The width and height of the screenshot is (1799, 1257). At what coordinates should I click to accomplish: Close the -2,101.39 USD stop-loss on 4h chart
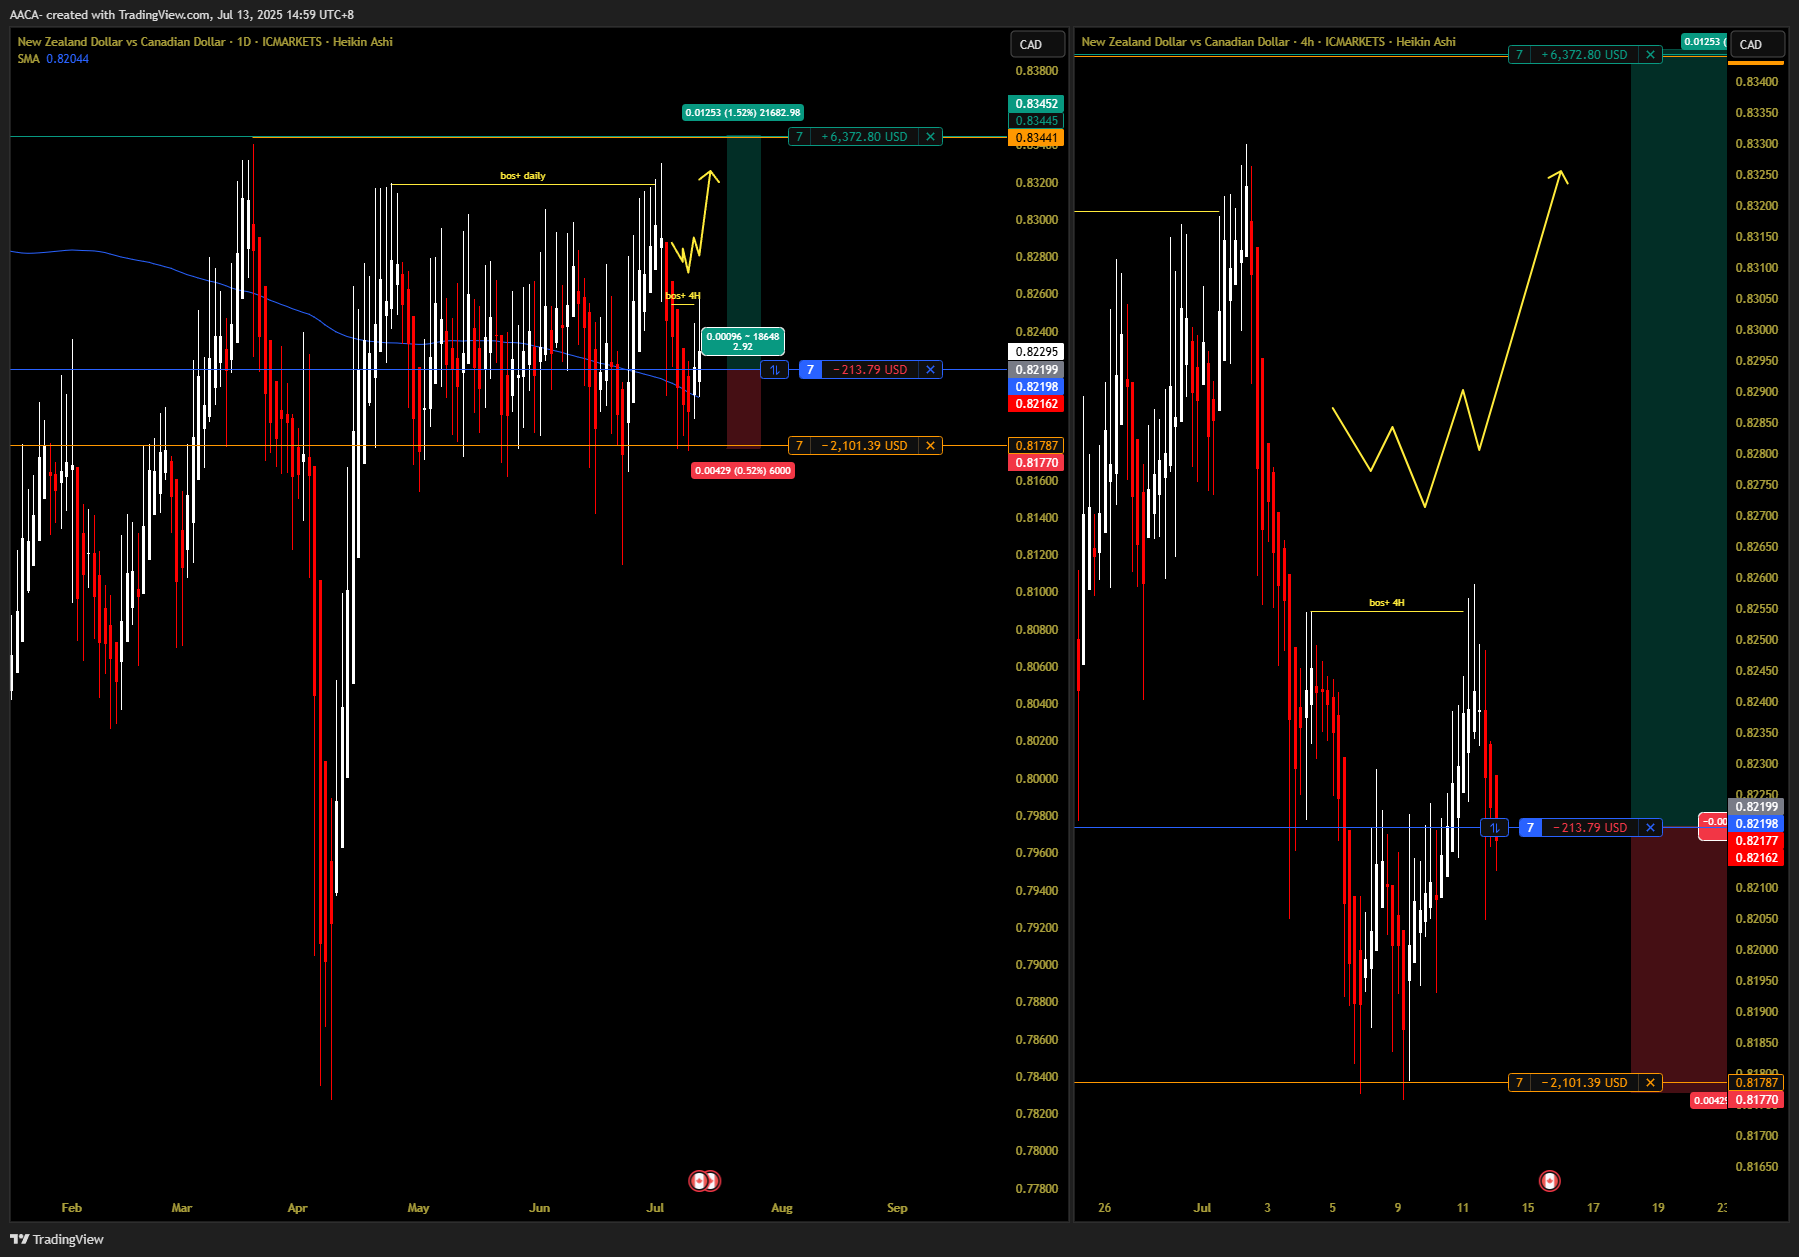coord(1650,1083)
